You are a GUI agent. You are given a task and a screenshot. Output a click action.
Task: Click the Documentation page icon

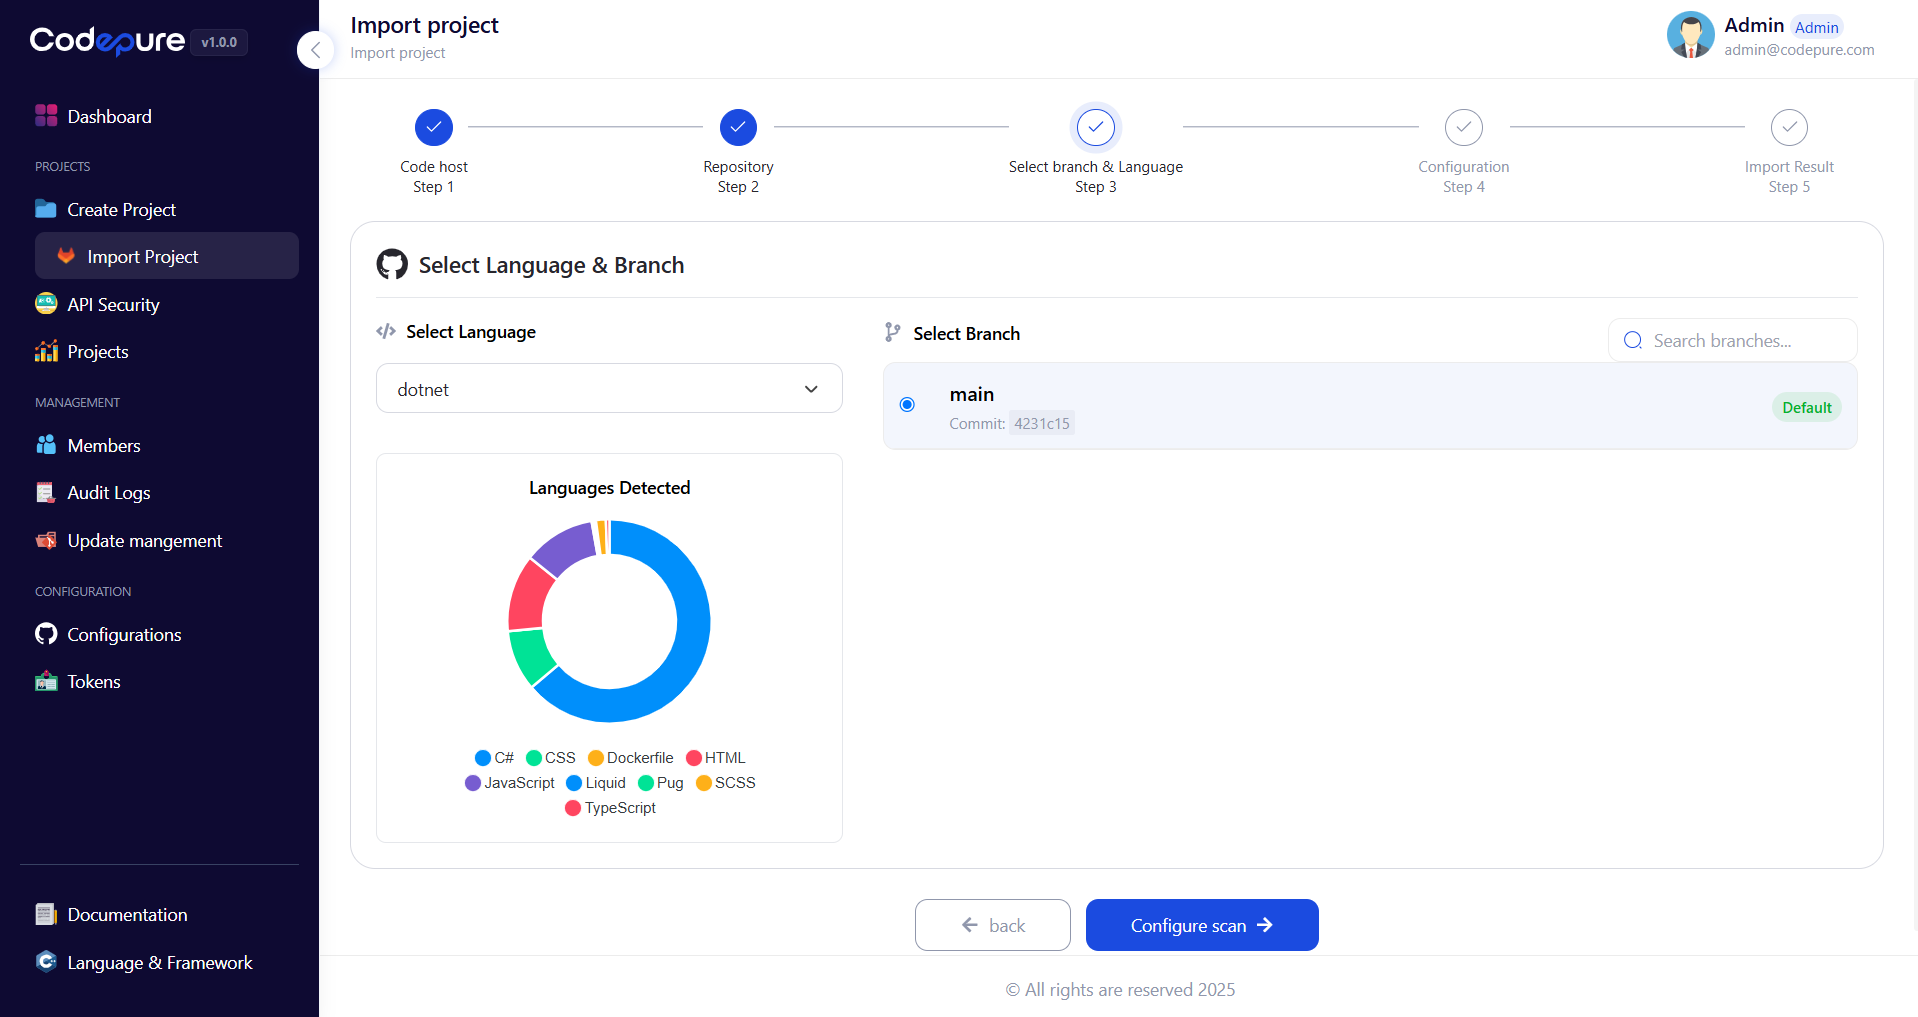point(46,914)
